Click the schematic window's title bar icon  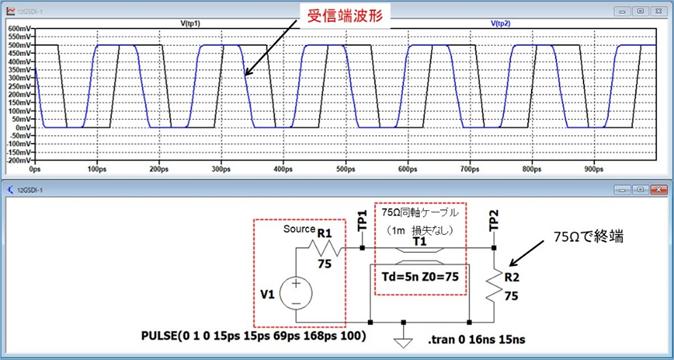click(x=10, y=189)
